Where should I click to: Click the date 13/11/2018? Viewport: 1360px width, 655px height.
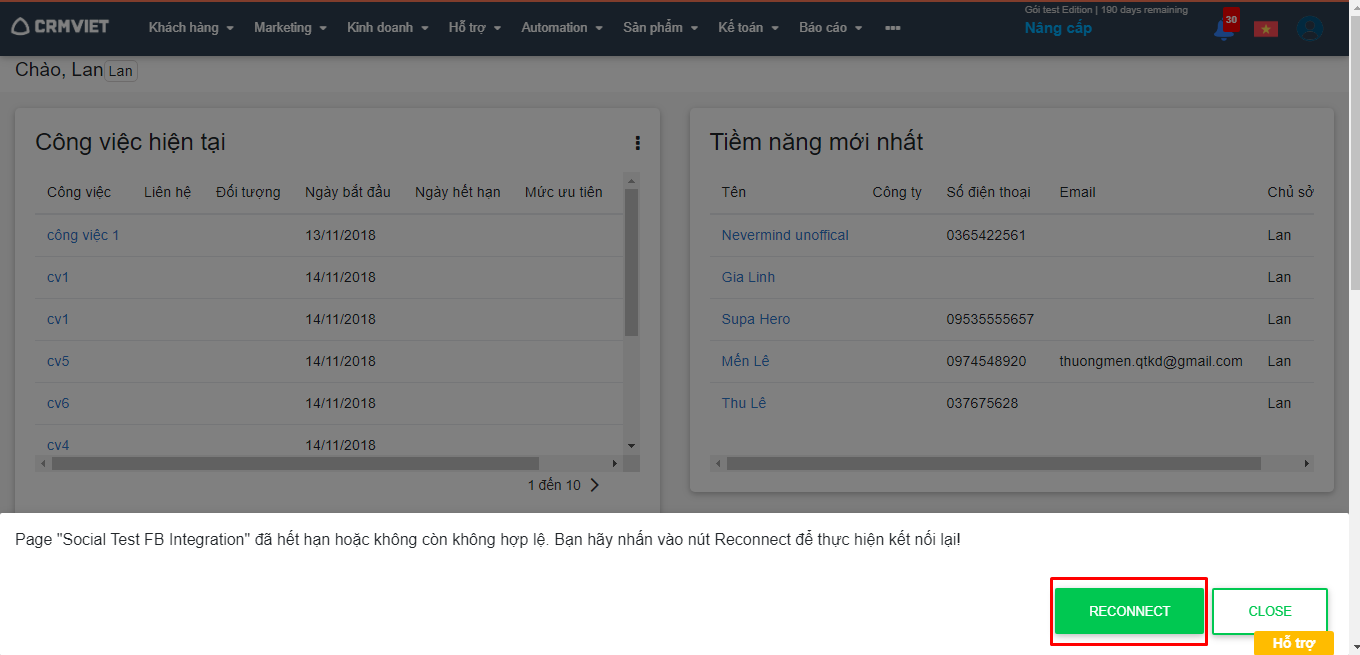[341, 235]
